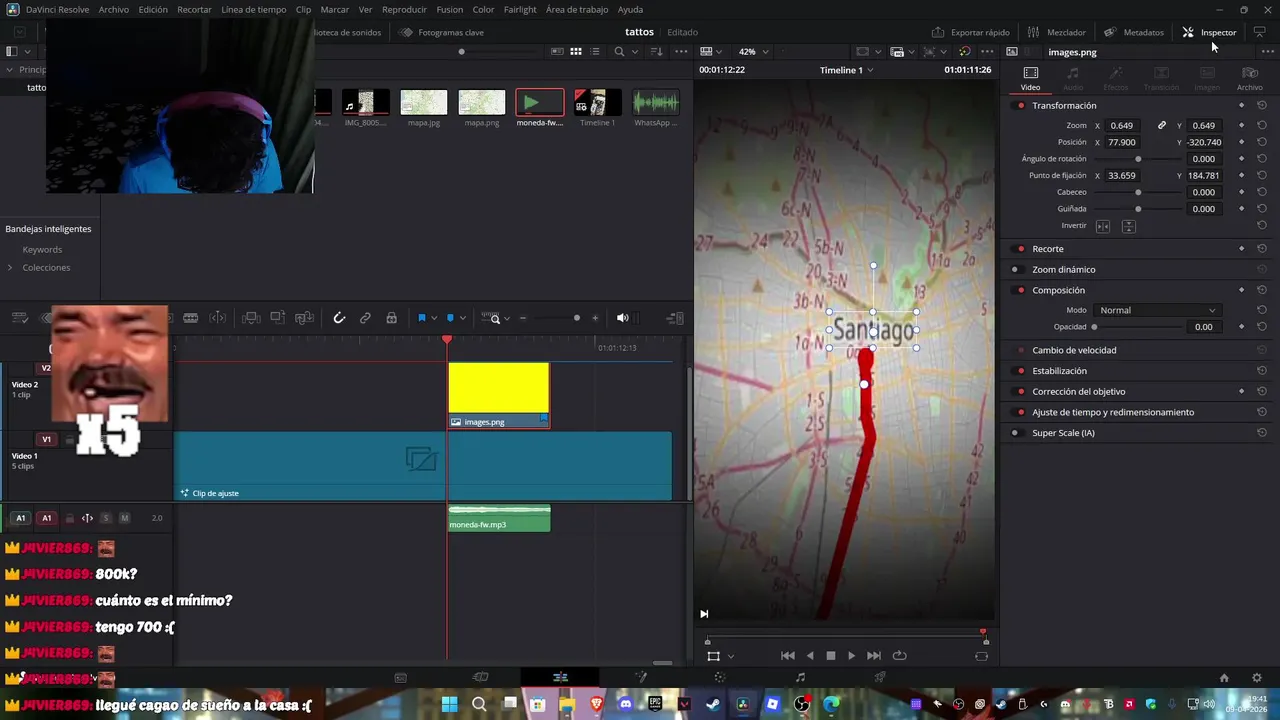Viewport: 1280px width, 720px height.
Task: Switch to the Archivo inspector tab
Action: pos(1250,78)
